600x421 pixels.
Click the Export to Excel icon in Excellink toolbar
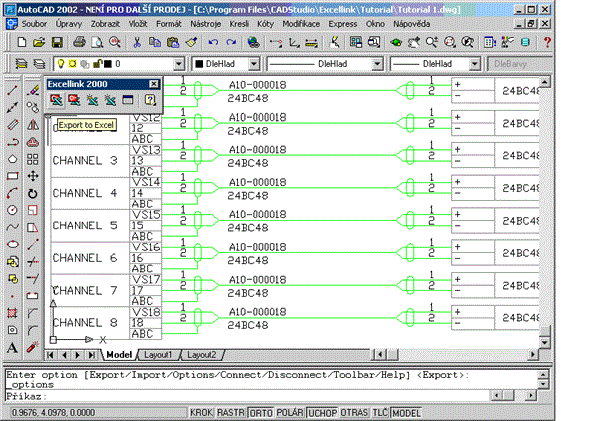coord(58,101)
